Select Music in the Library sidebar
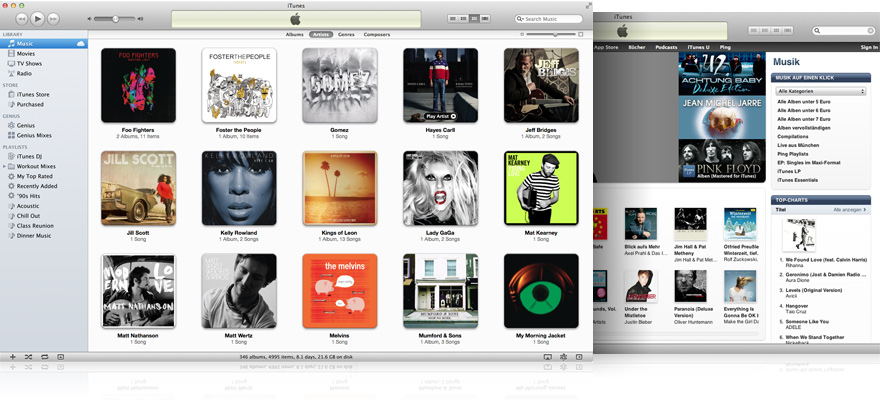The height and width of the screenshot is (403, 880). point(44,43)
